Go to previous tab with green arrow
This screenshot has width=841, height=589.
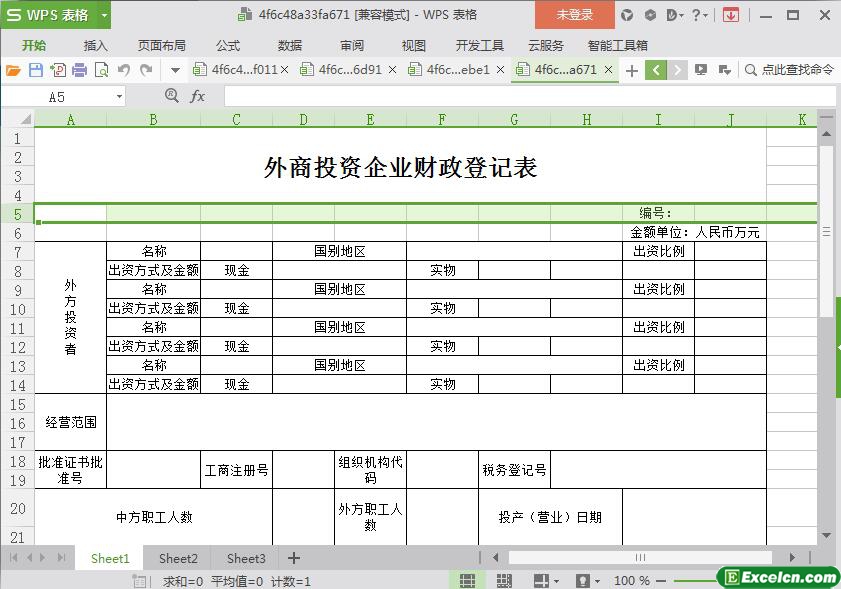(655, 70)
